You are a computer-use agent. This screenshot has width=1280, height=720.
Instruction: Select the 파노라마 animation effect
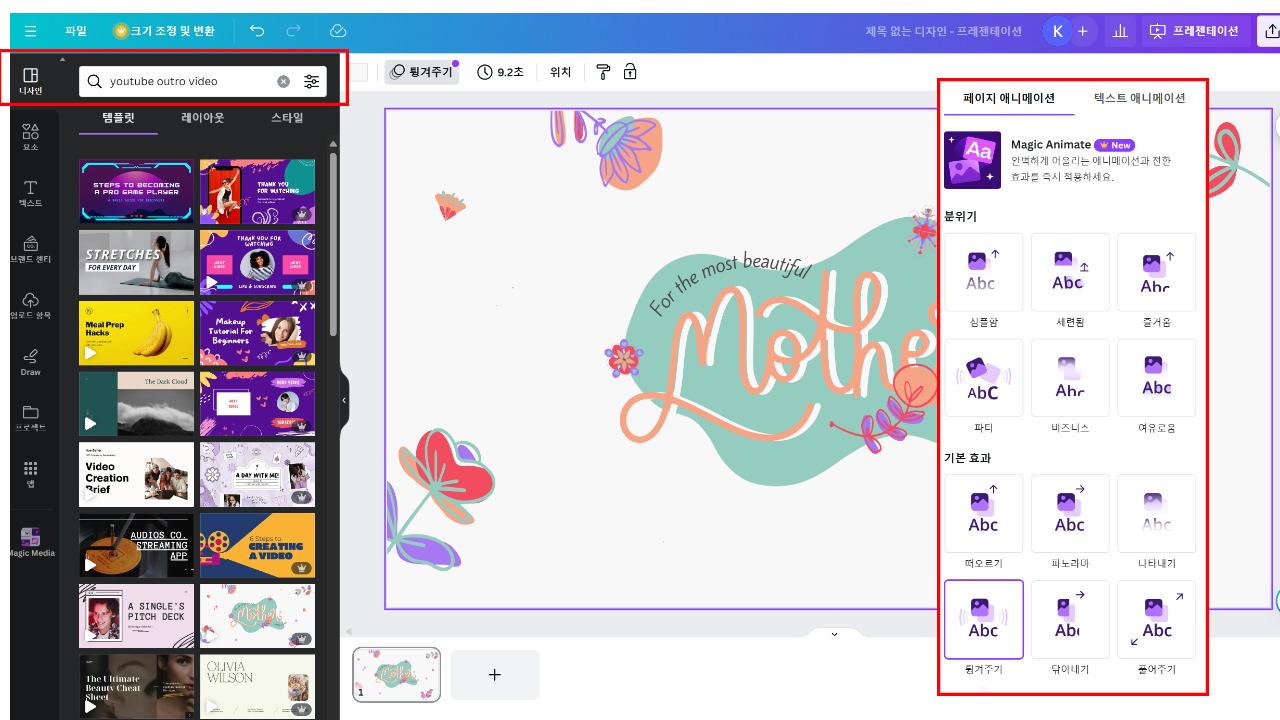(x=1070, y=522)
